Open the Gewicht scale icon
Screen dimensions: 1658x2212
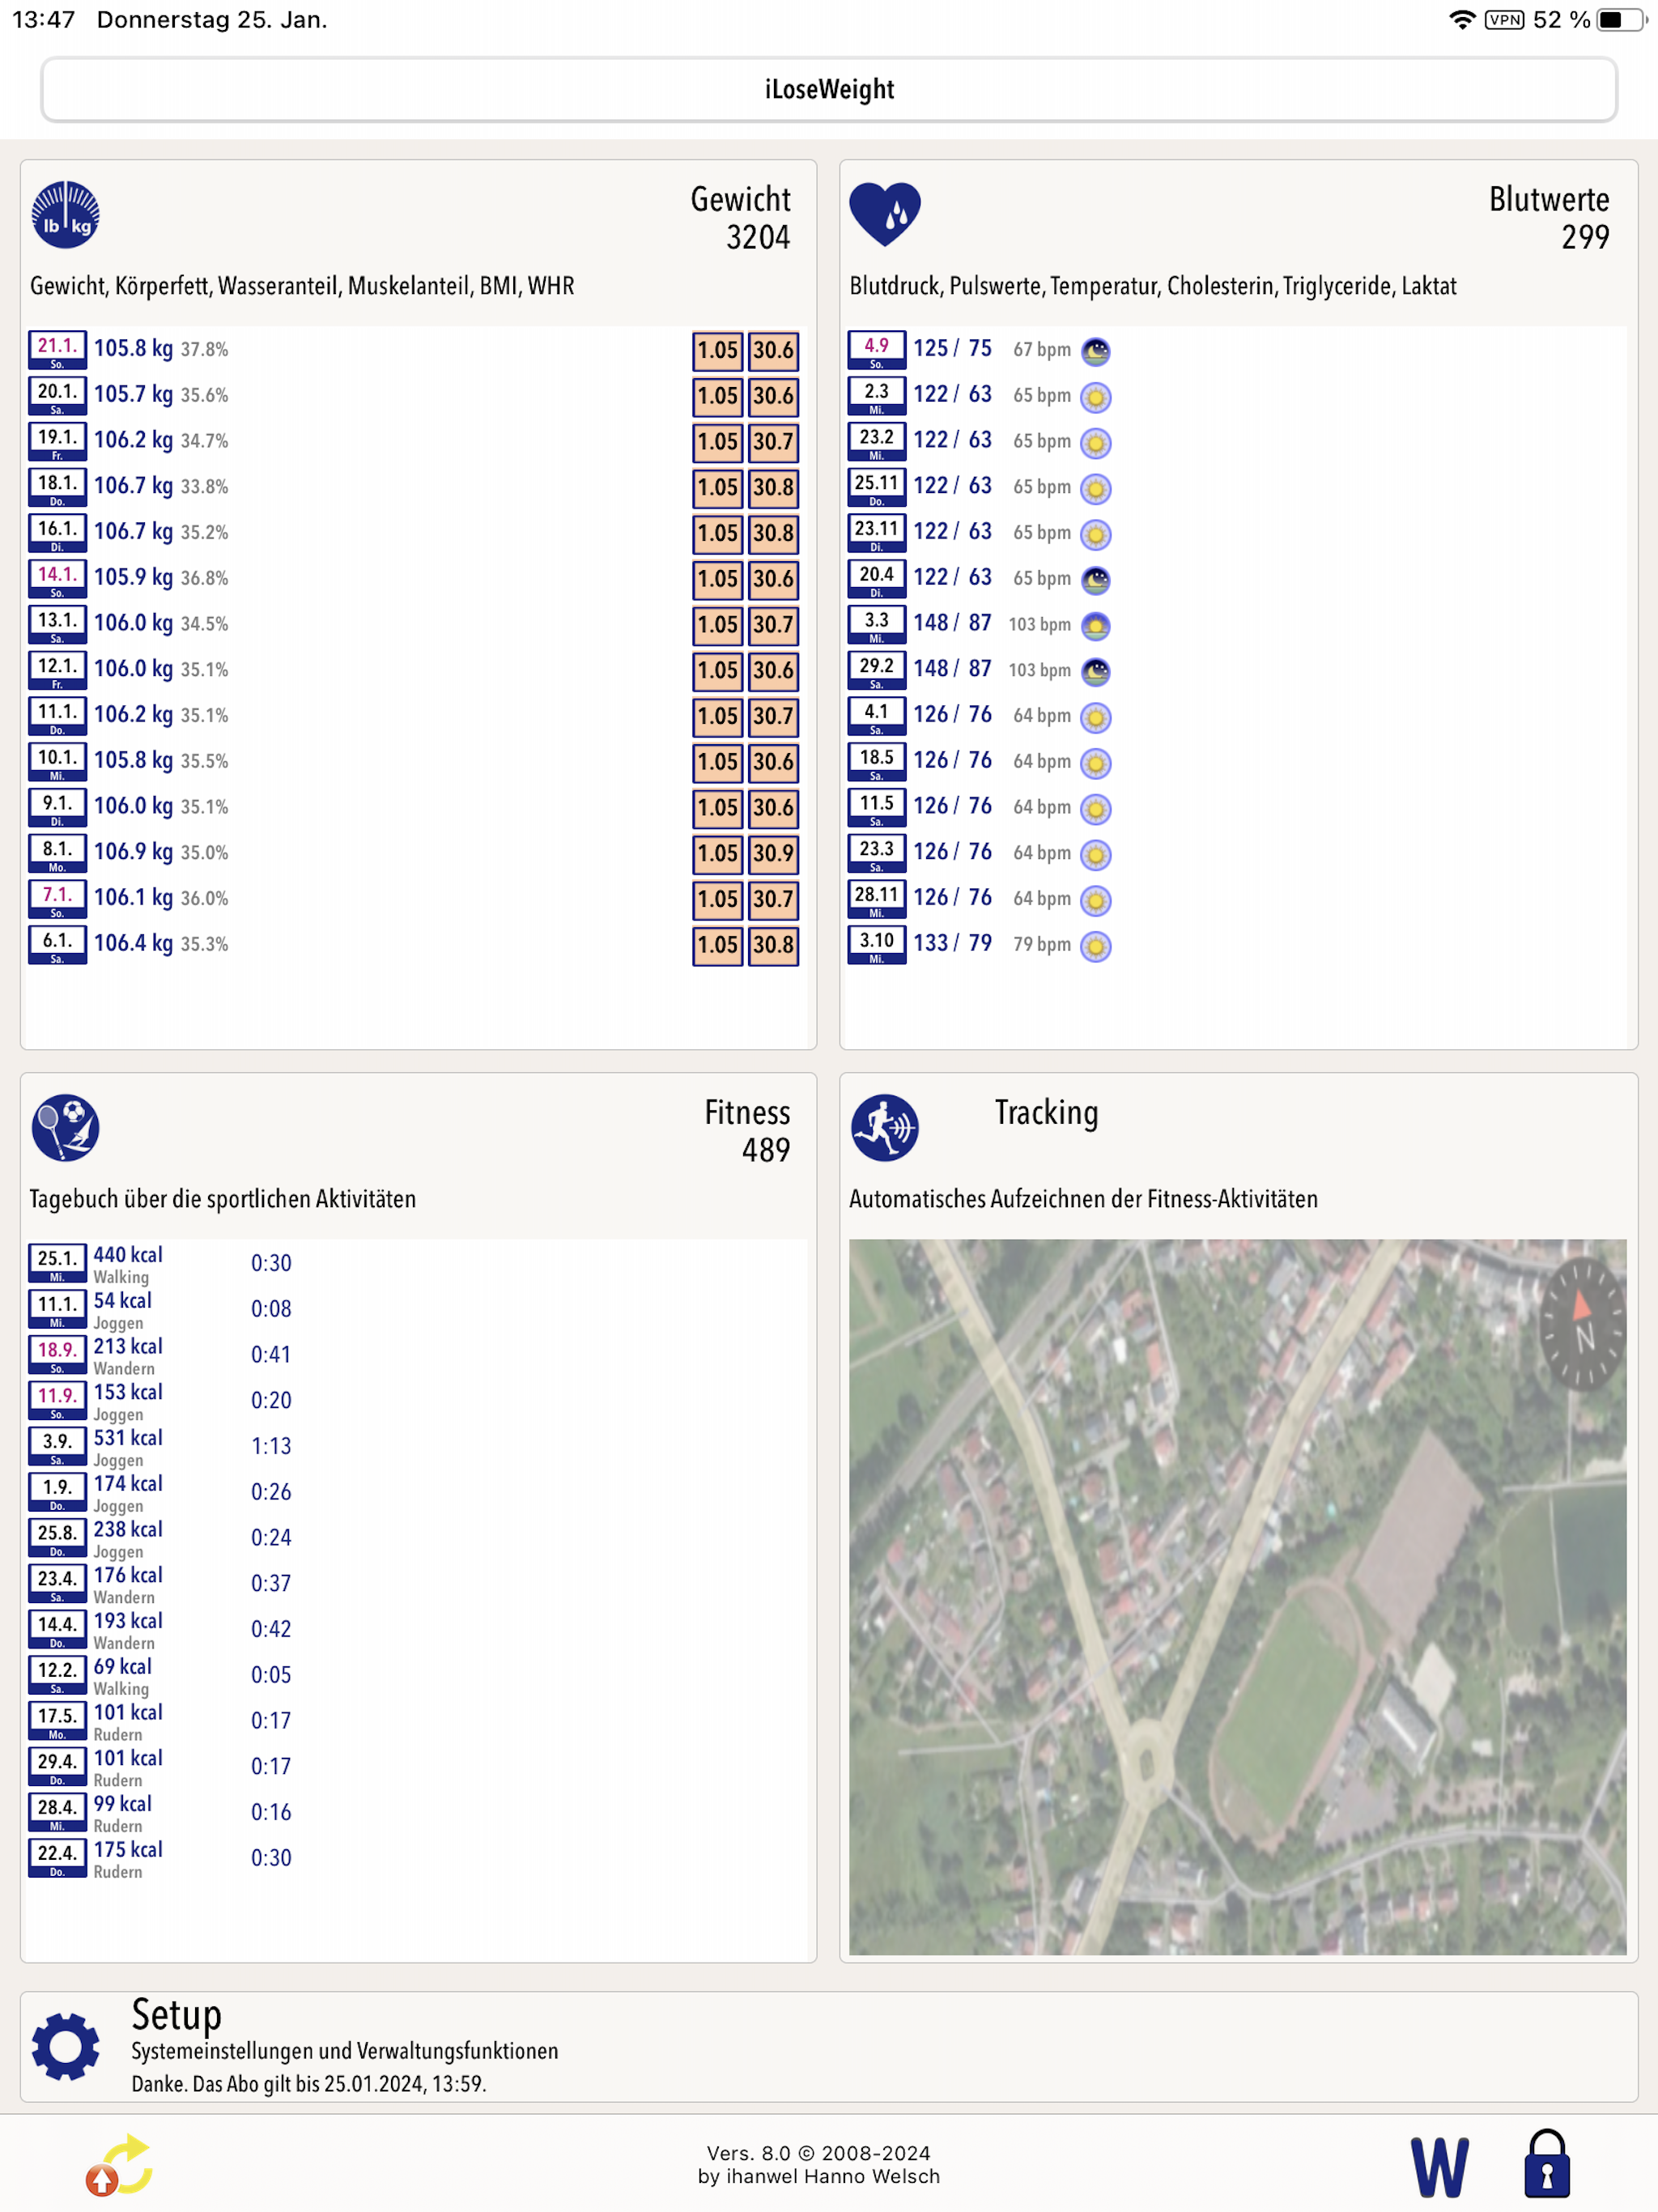pos(65,214)
